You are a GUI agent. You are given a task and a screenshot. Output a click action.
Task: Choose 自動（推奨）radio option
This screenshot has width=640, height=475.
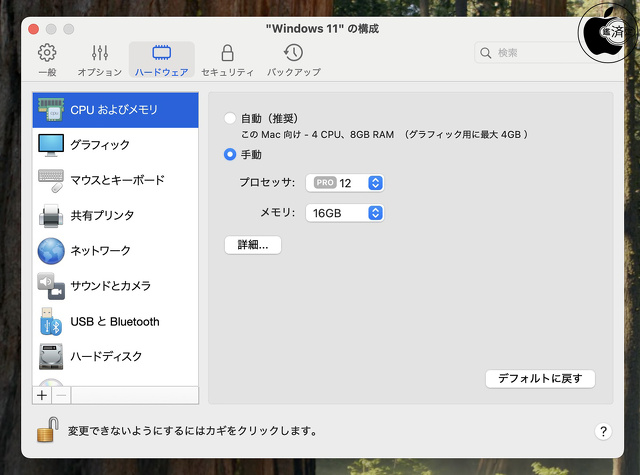pyautogui.click(x=230, y=118)
